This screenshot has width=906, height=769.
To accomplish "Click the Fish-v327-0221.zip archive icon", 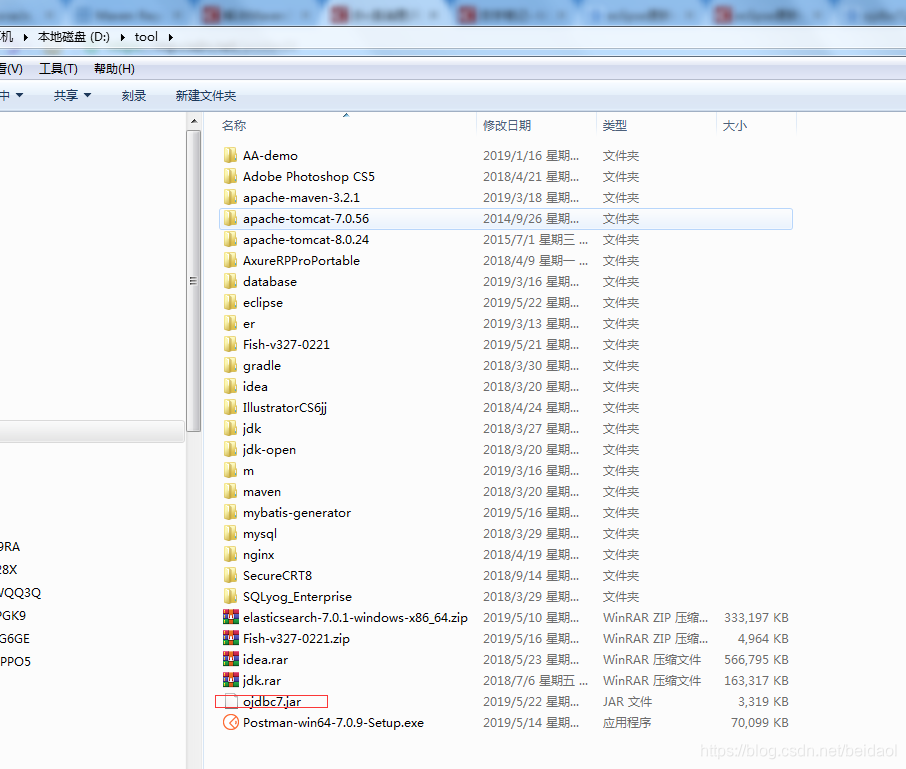I will (x=231, y=638).
